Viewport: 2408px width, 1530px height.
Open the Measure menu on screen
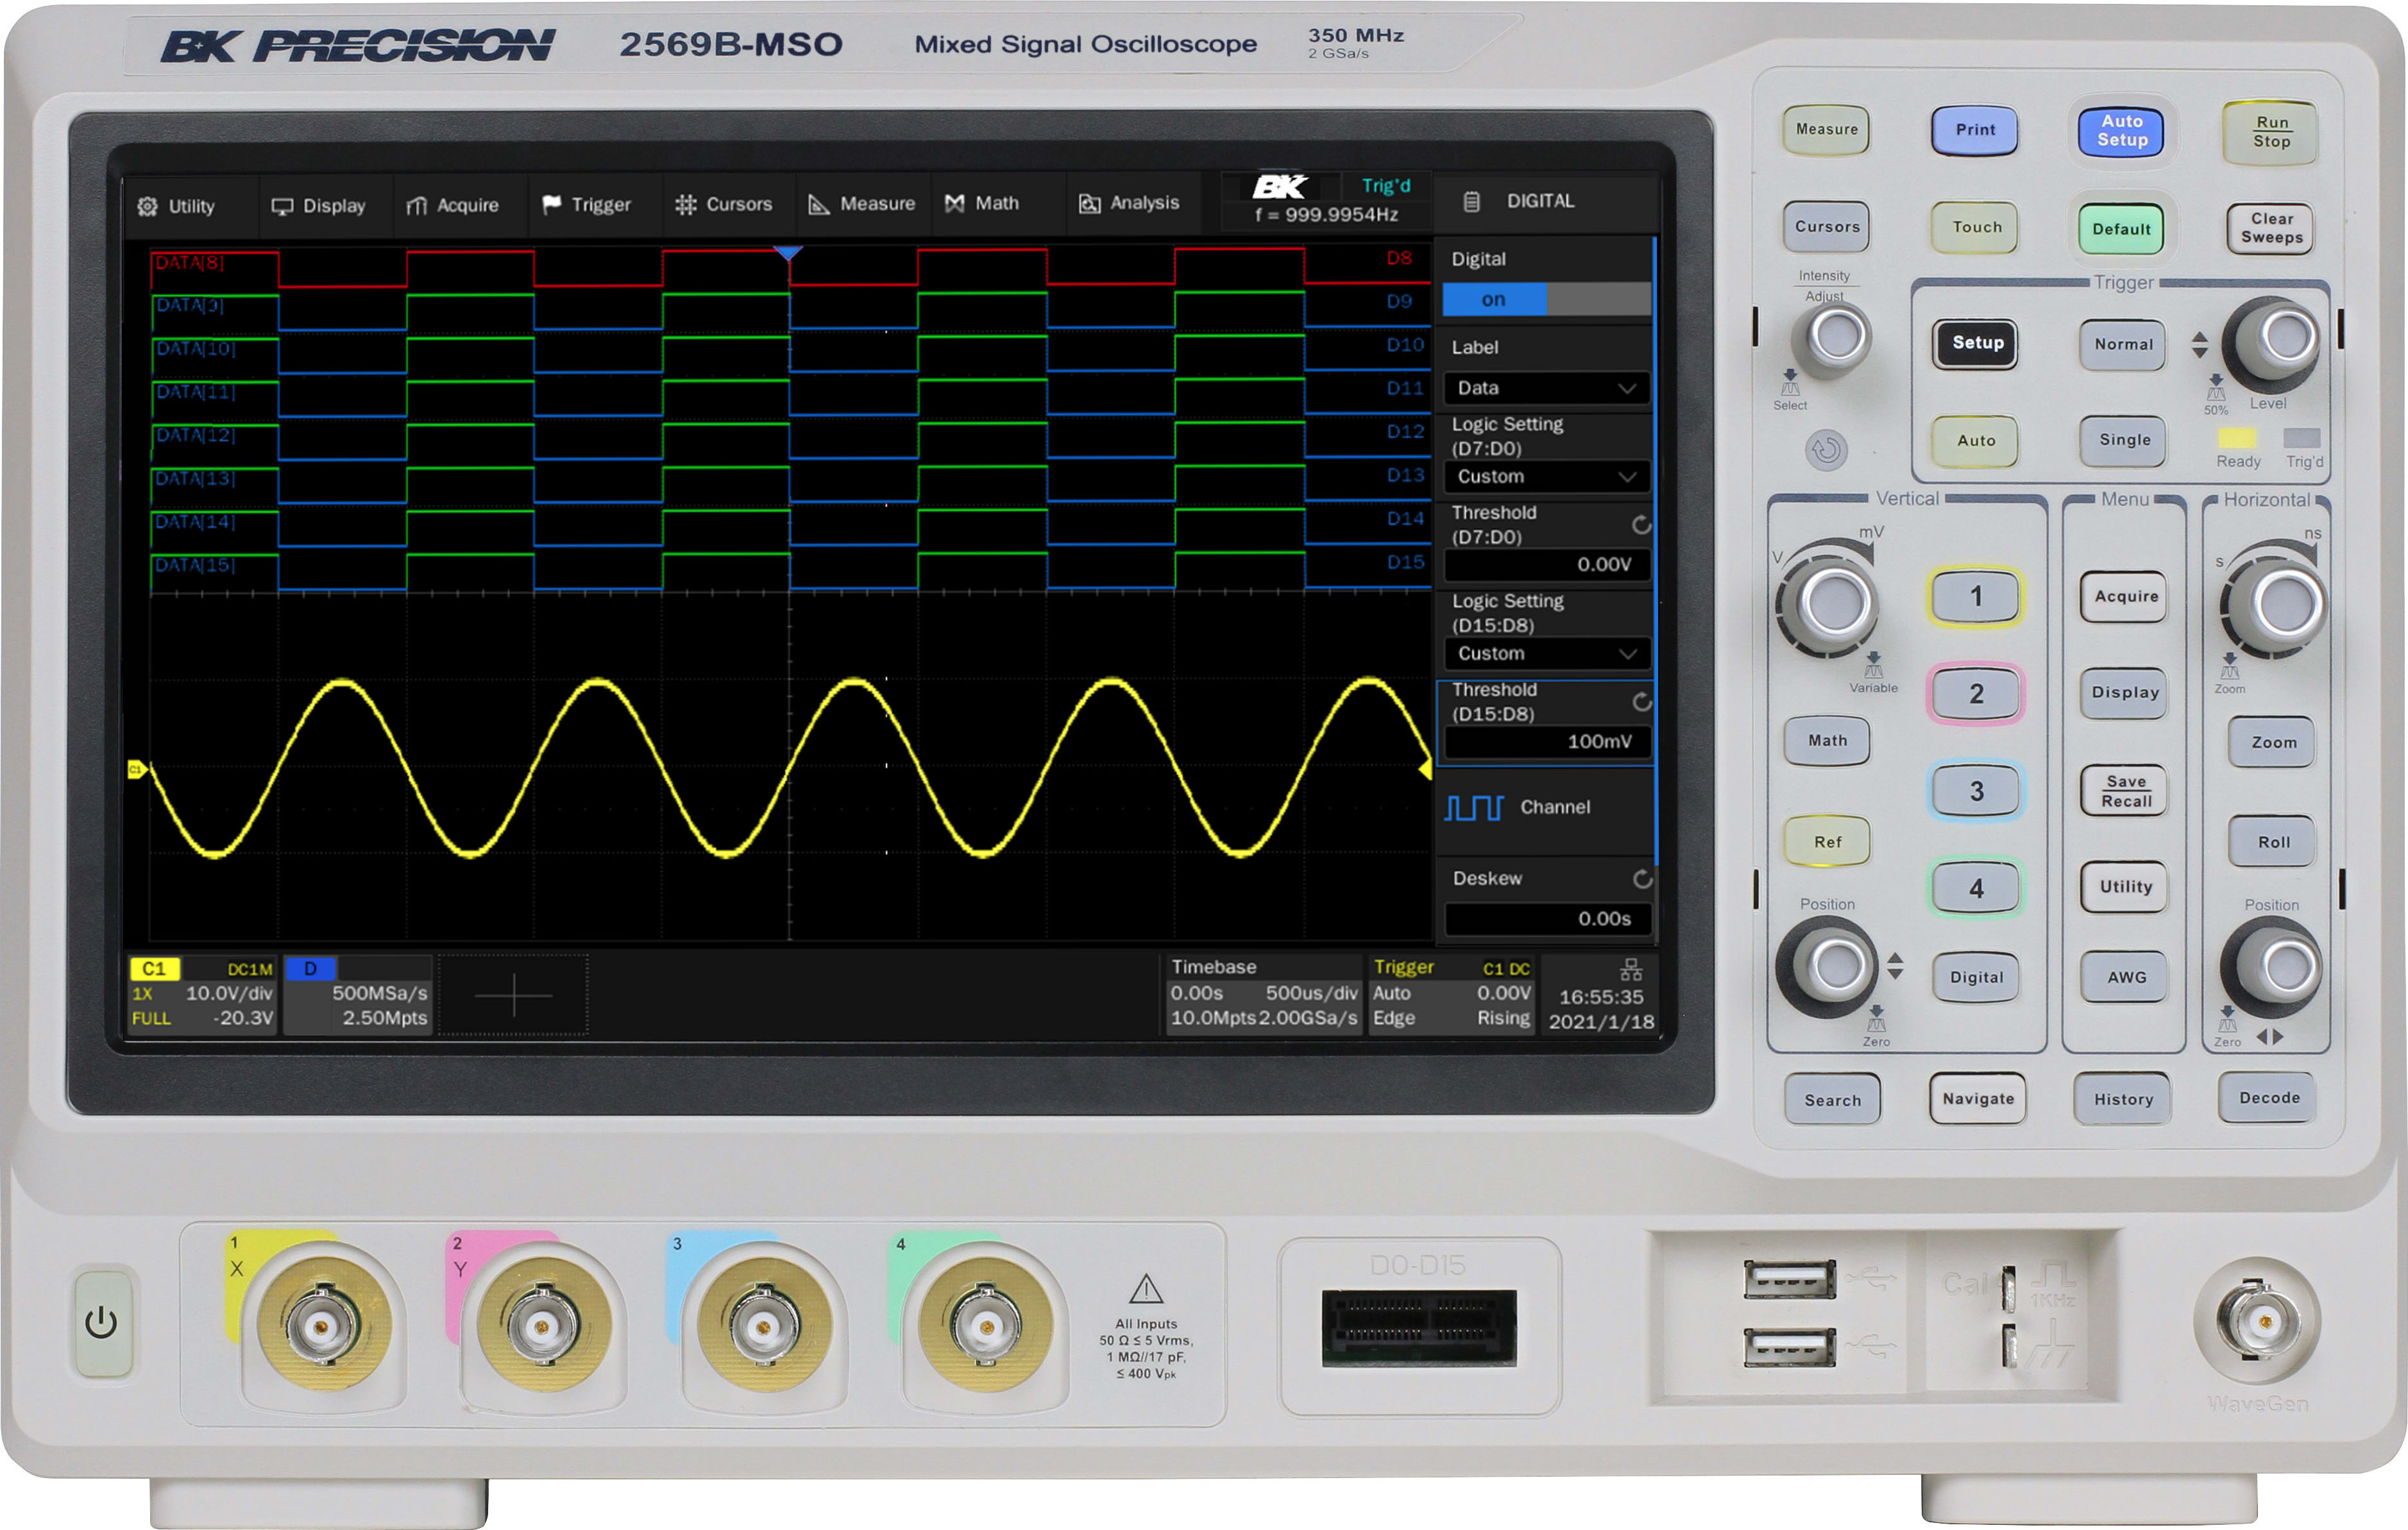coord(862,204)
